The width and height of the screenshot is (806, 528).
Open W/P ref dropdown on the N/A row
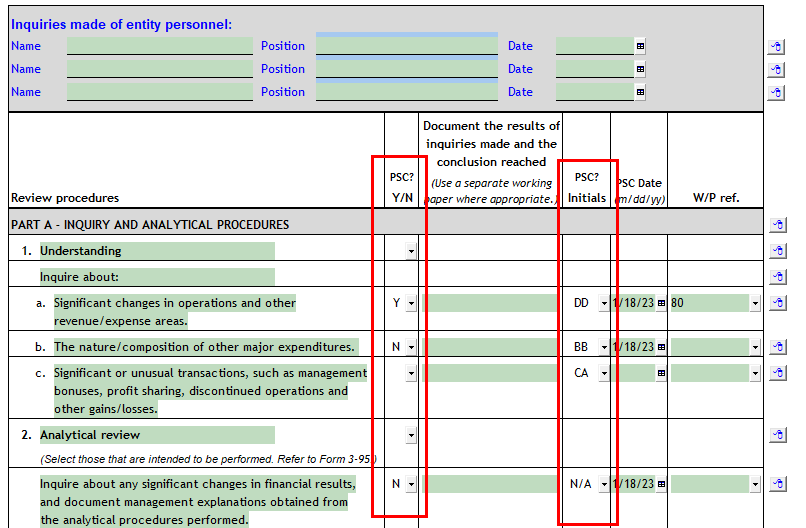coord(755,484)
